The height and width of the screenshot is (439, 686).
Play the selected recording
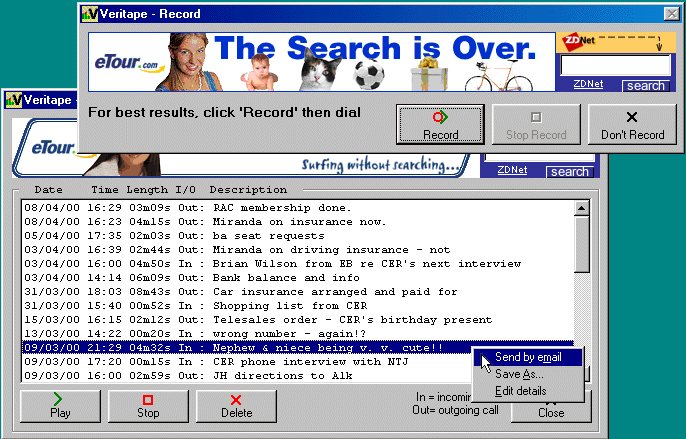tap(60, 406)
